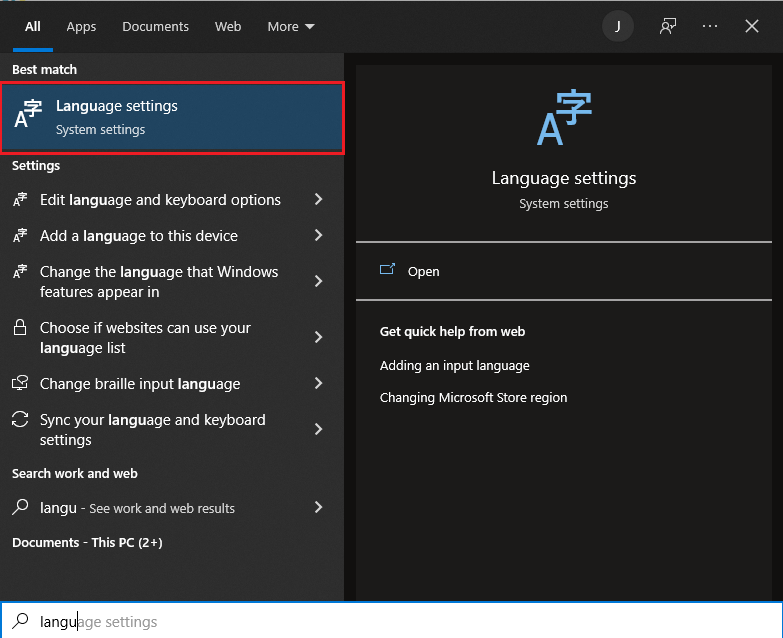Image resolution: width=783 pixels, height=638 pixels.
Task: Click the magnifier icon next to langu
Action: click(x=20, y=507)
